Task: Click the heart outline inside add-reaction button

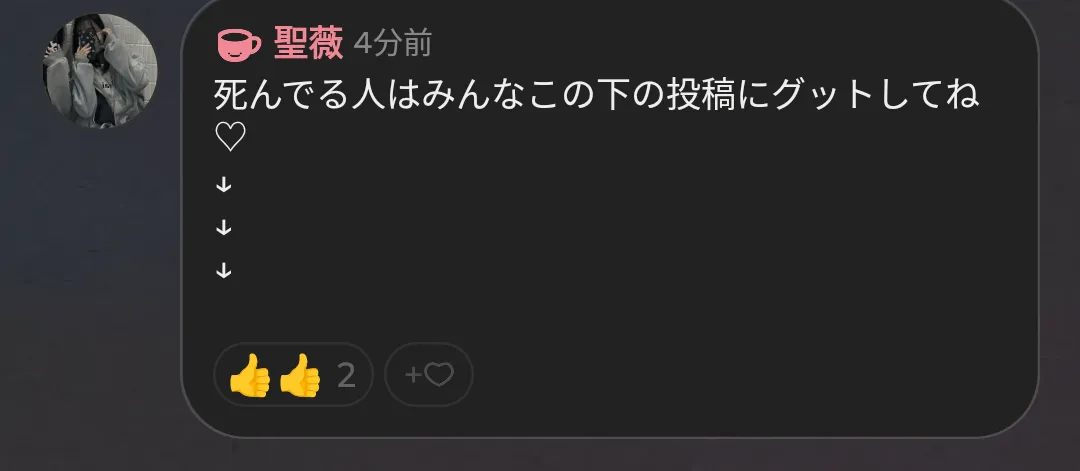Action: coord(439,375)
